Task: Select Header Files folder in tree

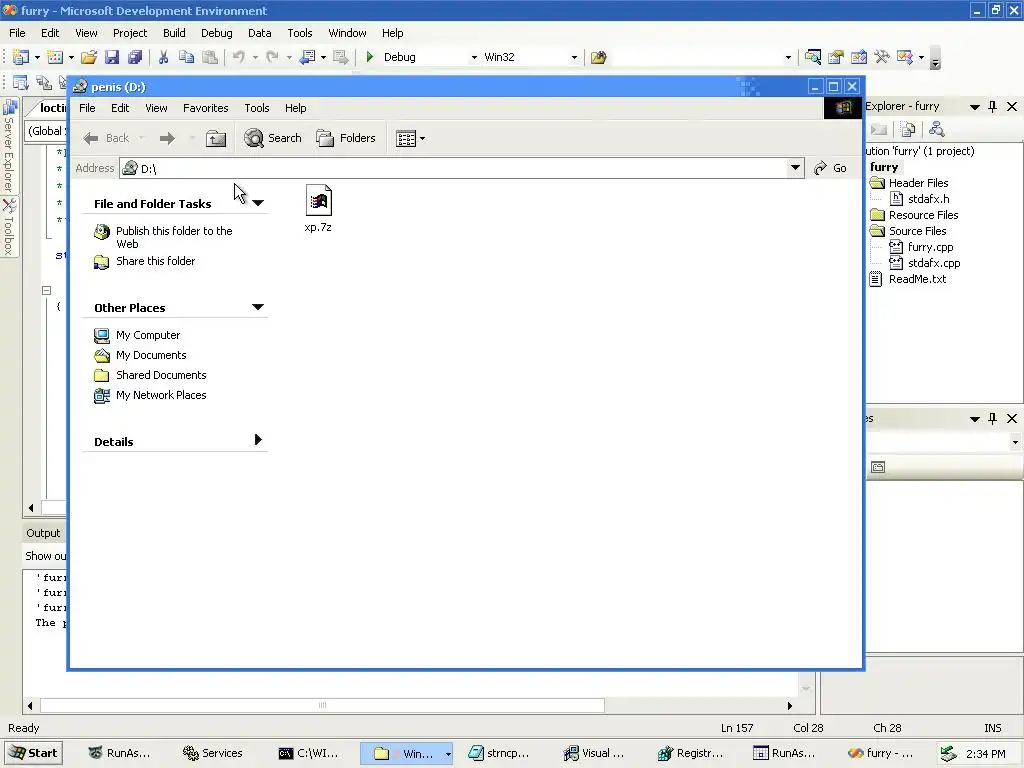Action: (x=910, y=183)
